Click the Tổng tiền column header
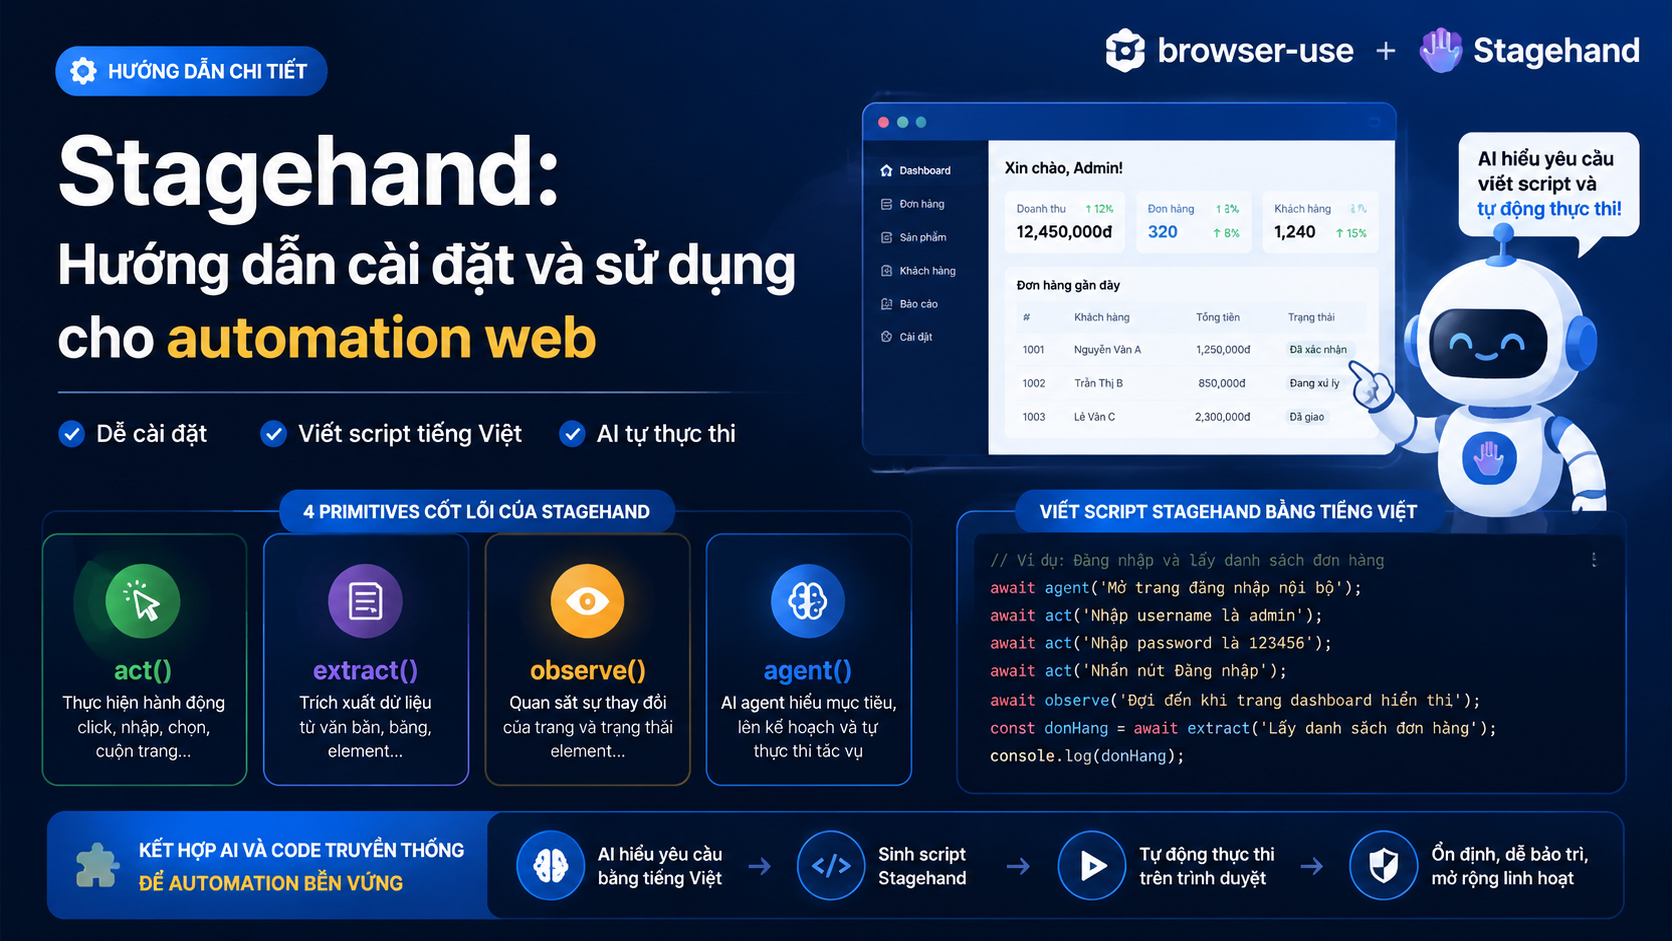This screenshot has height=941, width=1672. tap(1217, 317)
